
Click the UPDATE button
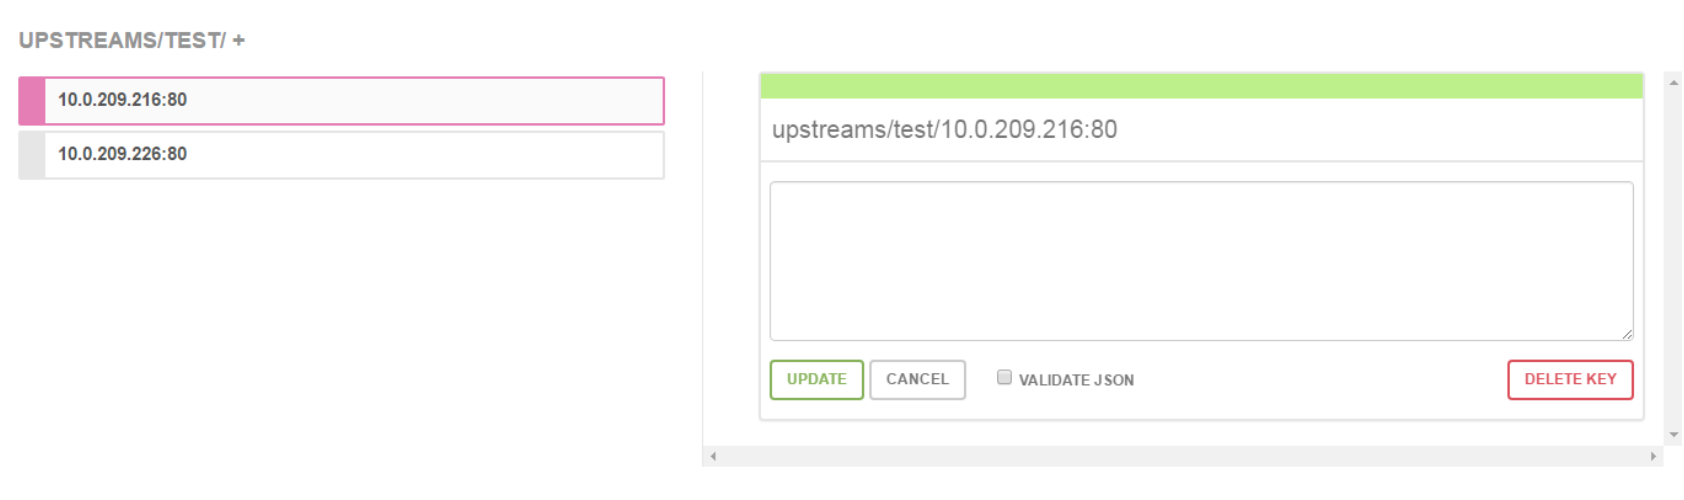pyautogui.click(x=816, y=380)
